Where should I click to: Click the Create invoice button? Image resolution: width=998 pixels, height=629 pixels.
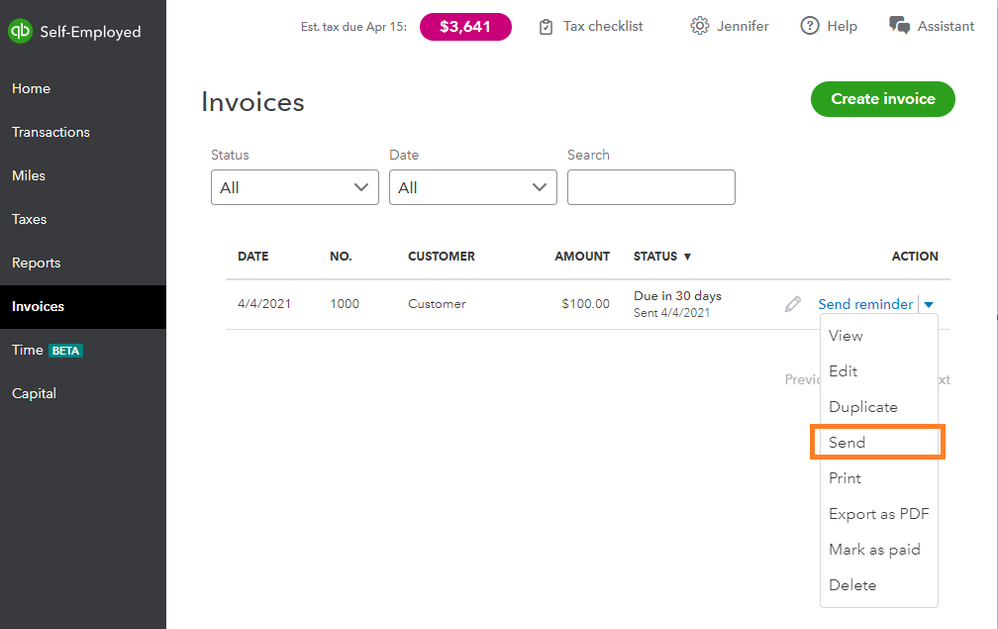point(883,99)
